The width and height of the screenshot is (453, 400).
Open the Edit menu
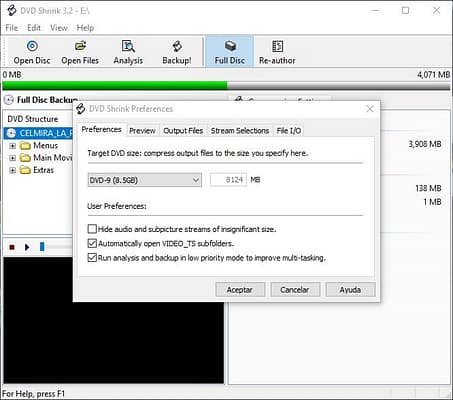pos(34,28)
